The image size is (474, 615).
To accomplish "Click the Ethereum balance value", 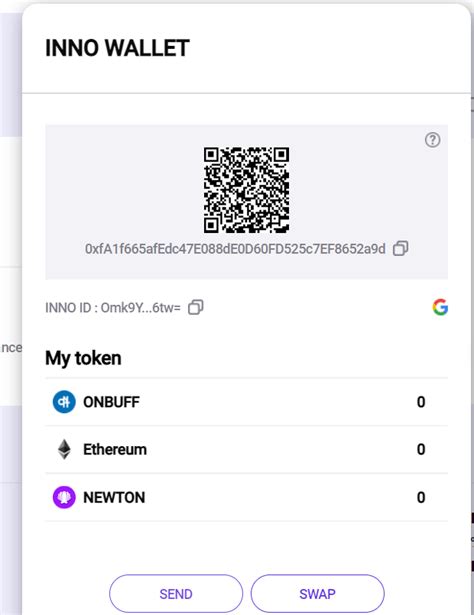I will [x=421, y=449].
